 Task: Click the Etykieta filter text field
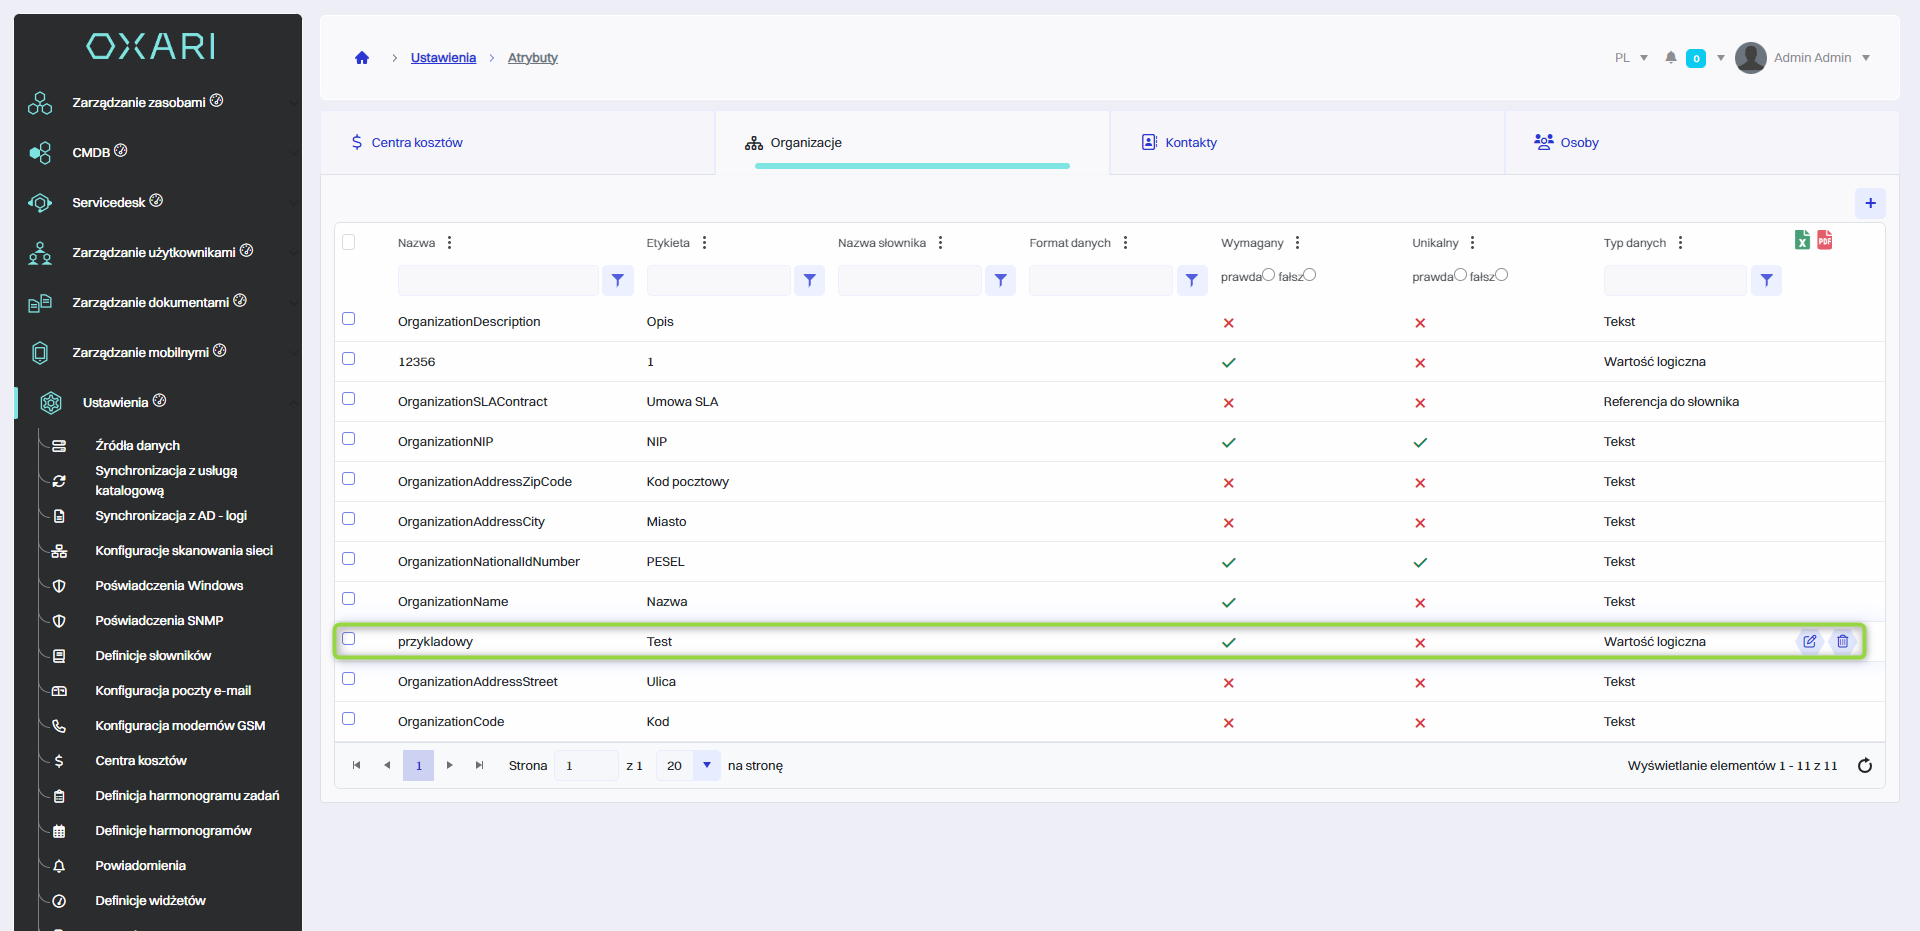(718, 281)
